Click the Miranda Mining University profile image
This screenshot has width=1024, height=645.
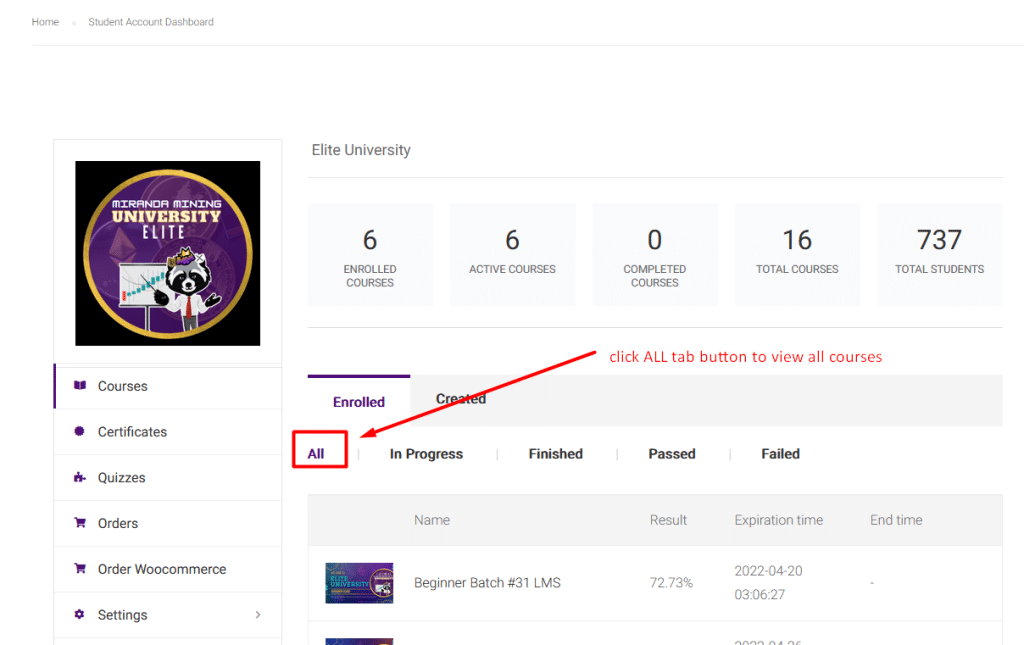[x=168, y=253]
